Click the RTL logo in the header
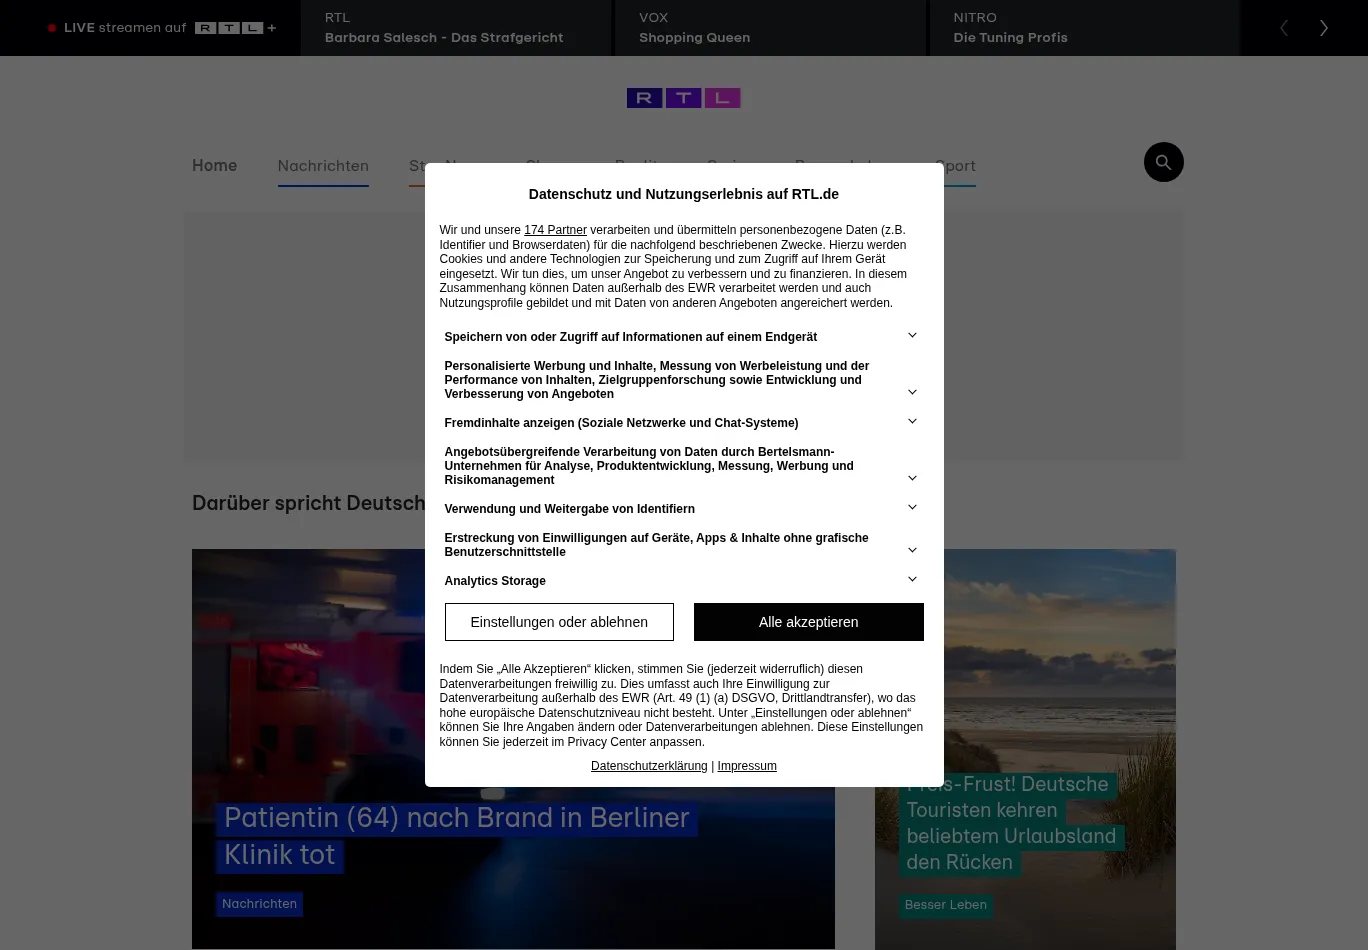The height and width of the screenshot is (950, 1368). (683, 98)
